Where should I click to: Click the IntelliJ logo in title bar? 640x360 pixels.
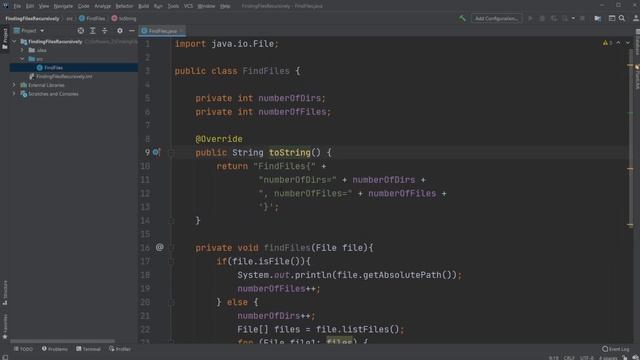pos(5,6)
